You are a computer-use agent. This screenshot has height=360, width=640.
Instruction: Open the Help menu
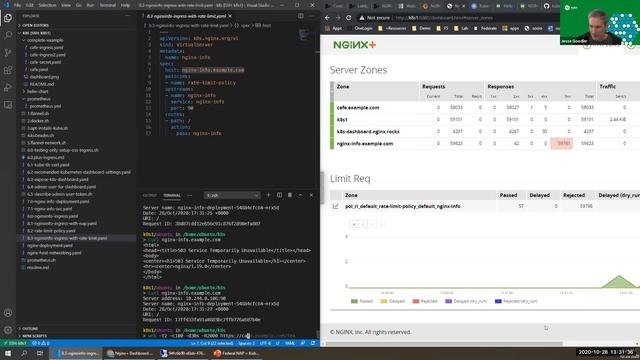pyautogui.click(x=125, y=5)
